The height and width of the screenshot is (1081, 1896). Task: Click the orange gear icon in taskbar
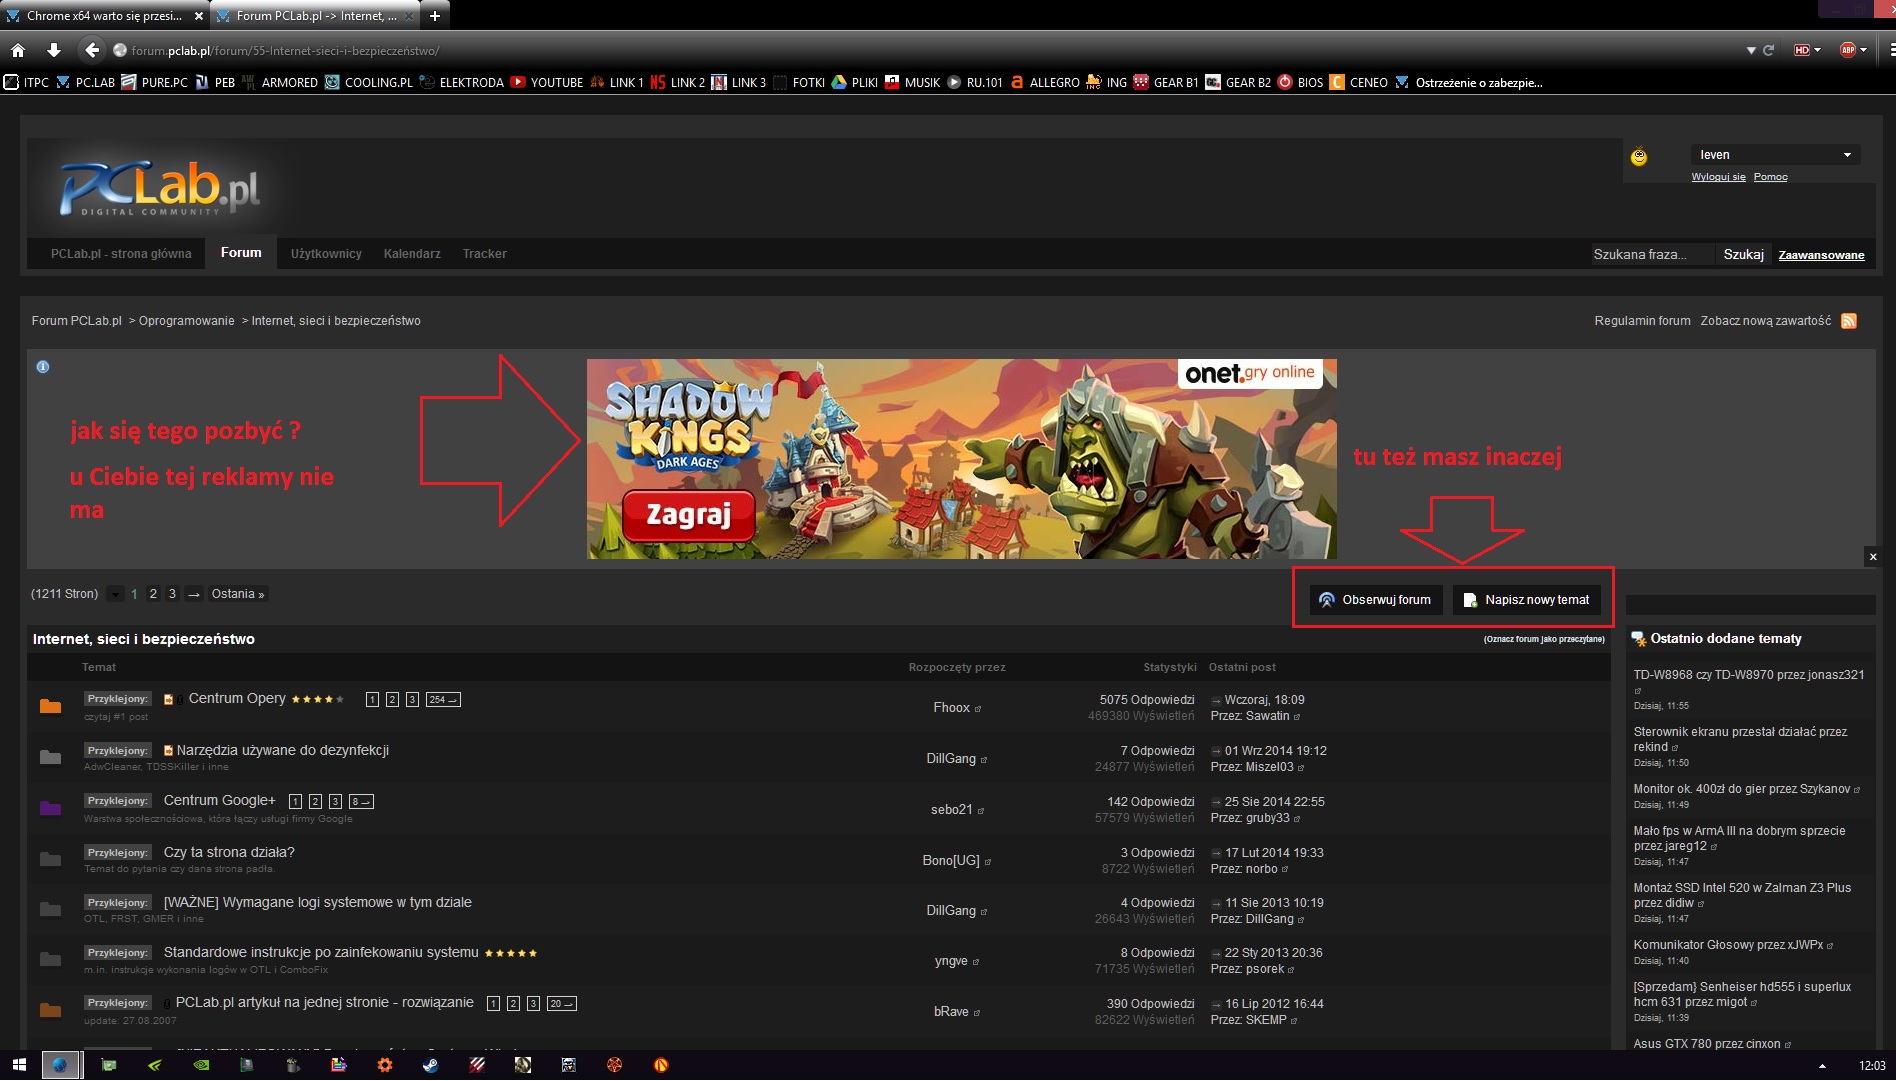[385, 1065]
